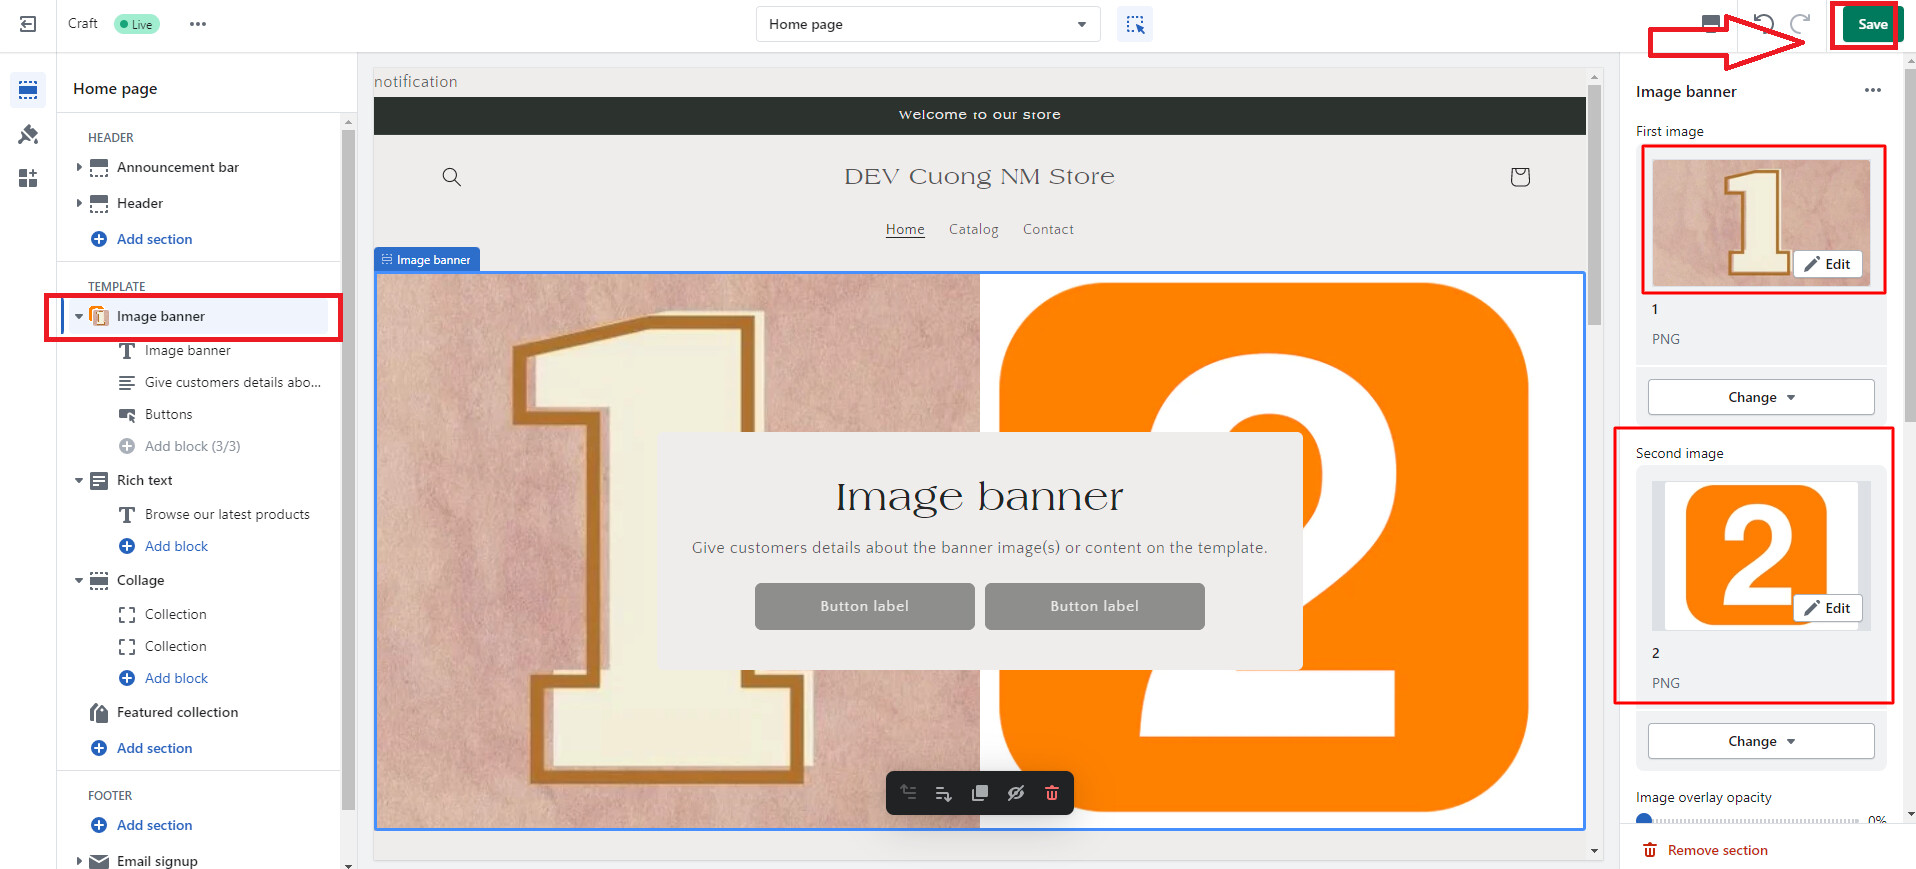This screenshot has height=869, width=1916.
Task: Open Change dropdown for Second image
Action: [1761, 741]
